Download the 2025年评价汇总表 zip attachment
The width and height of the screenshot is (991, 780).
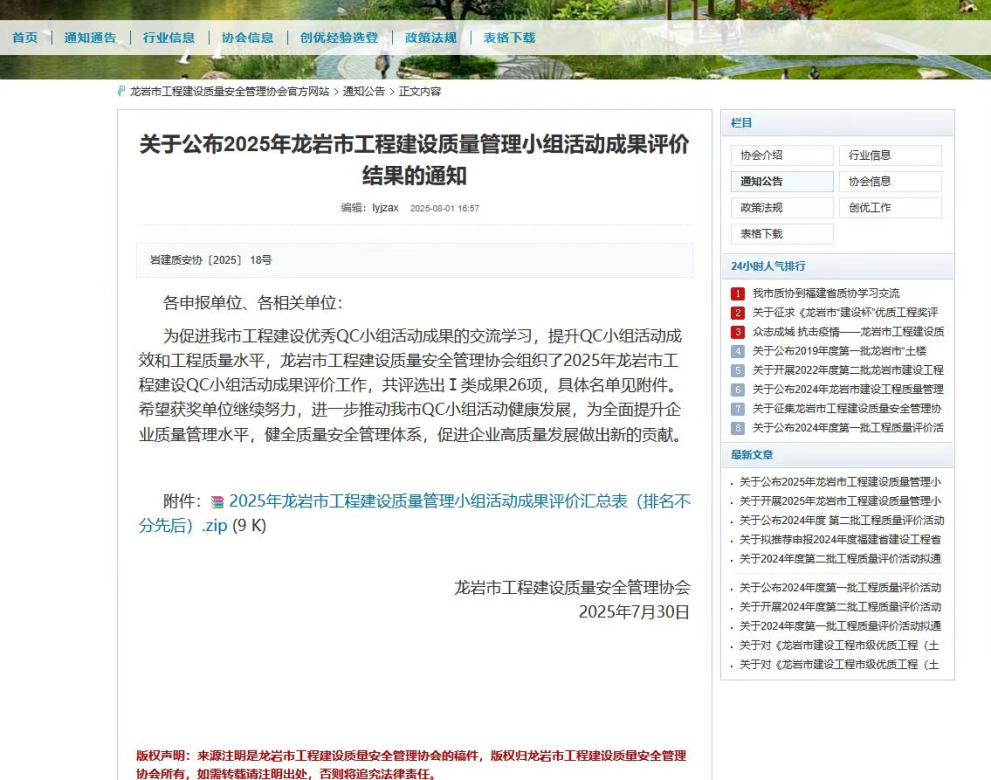(459, 502)
